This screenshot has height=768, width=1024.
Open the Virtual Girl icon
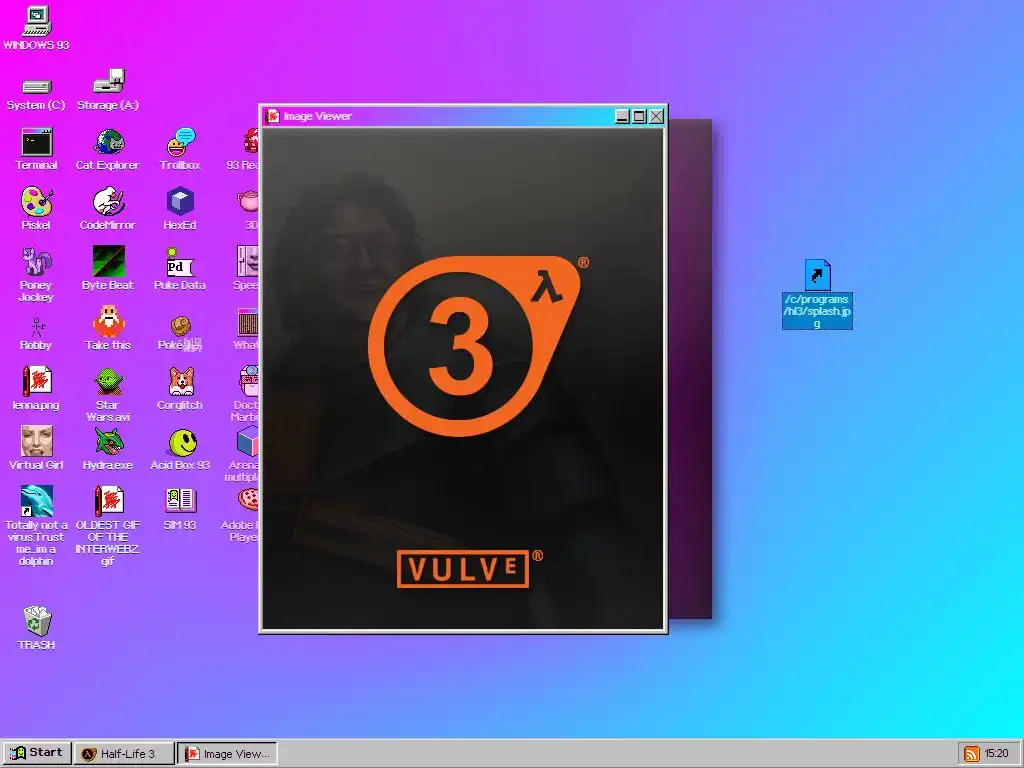[x=37, y=441]
